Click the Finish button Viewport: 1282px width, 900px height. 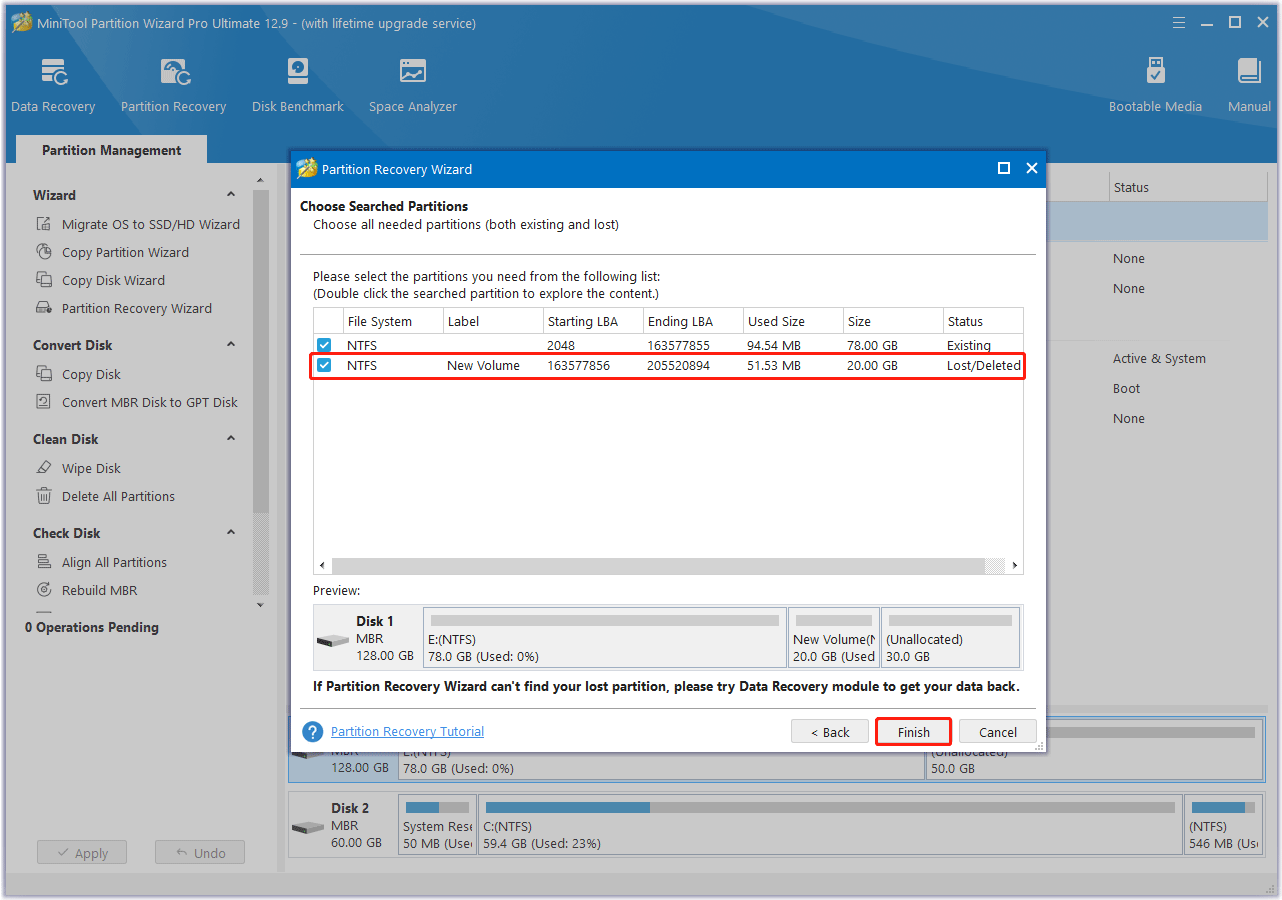[913, 731]
